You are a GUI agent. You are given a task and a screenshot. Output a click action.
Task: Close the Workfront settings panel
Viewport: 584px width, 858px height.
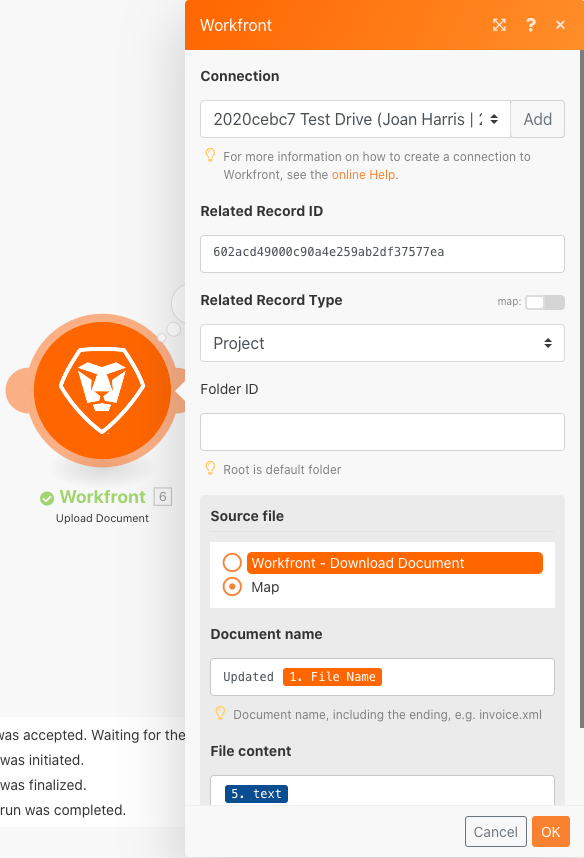(x=560, y=25)
